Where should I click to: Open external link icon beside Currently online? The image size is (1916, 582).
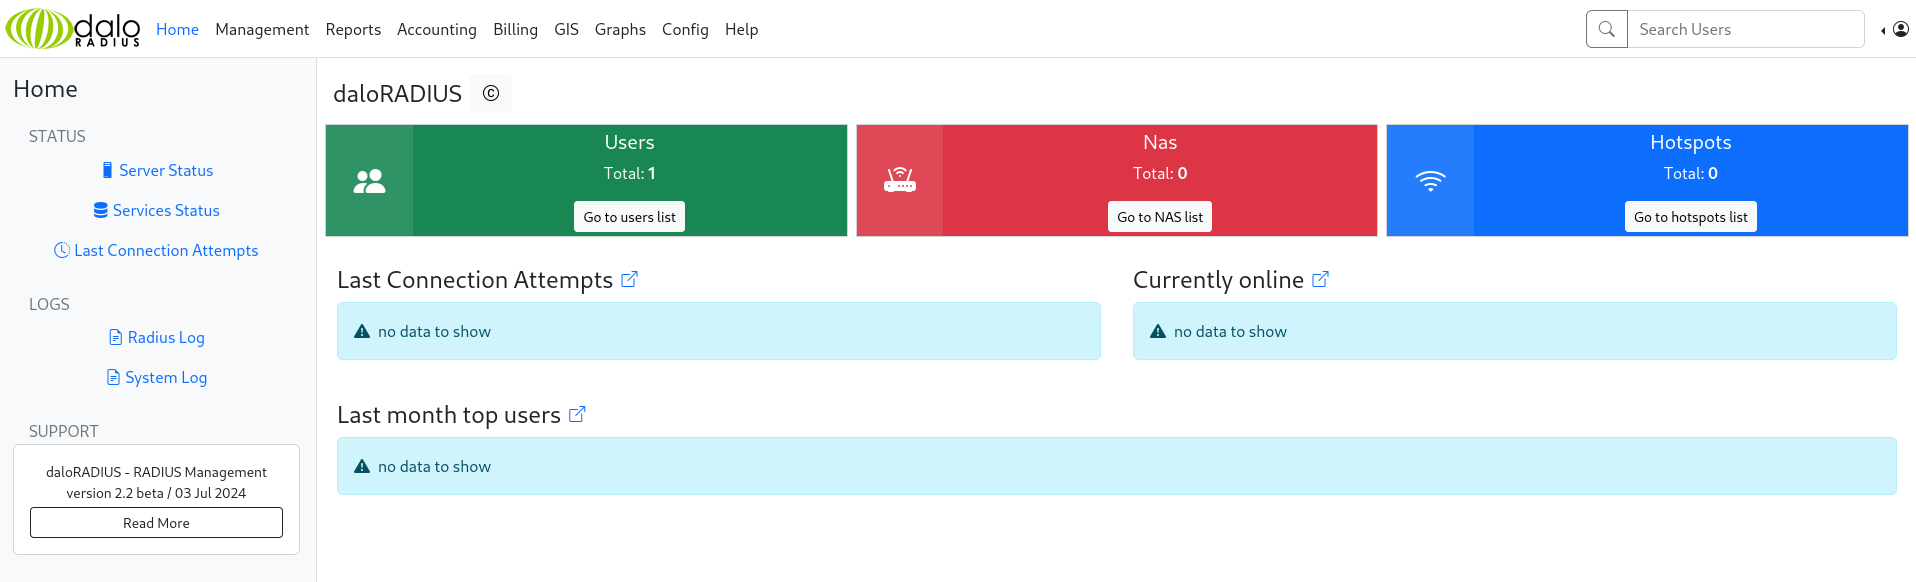coord(1320,280)
